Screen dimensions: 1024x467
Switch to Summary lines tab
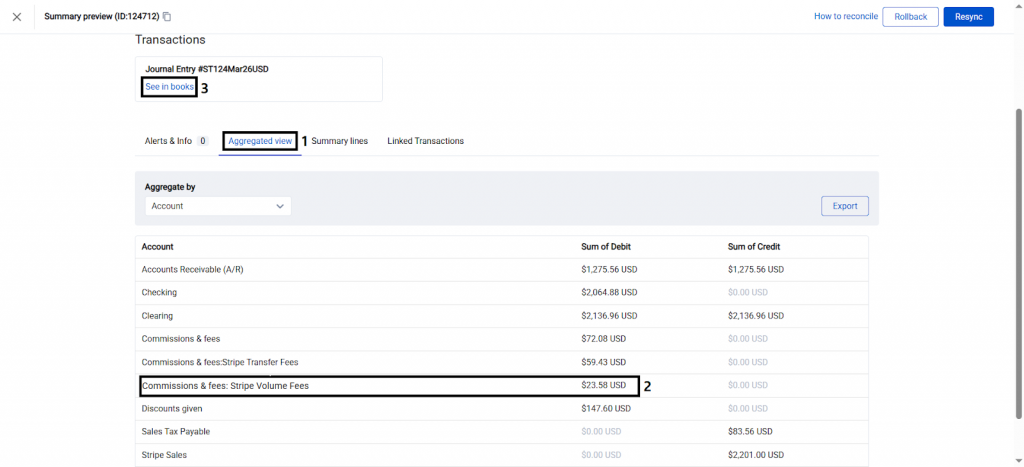pyautogui.click(x=339, y=141)
